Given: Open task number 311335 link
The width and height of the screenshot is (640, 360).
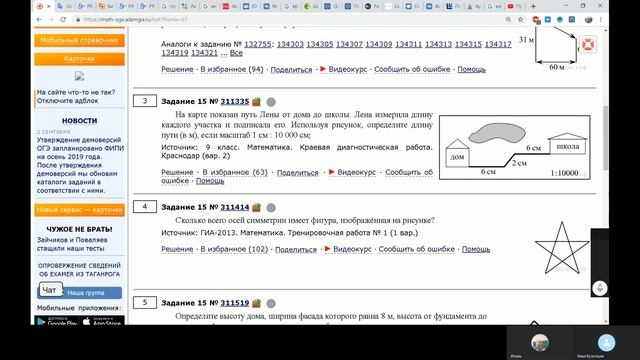Looking at the screenshot, I should pos(235,101).
